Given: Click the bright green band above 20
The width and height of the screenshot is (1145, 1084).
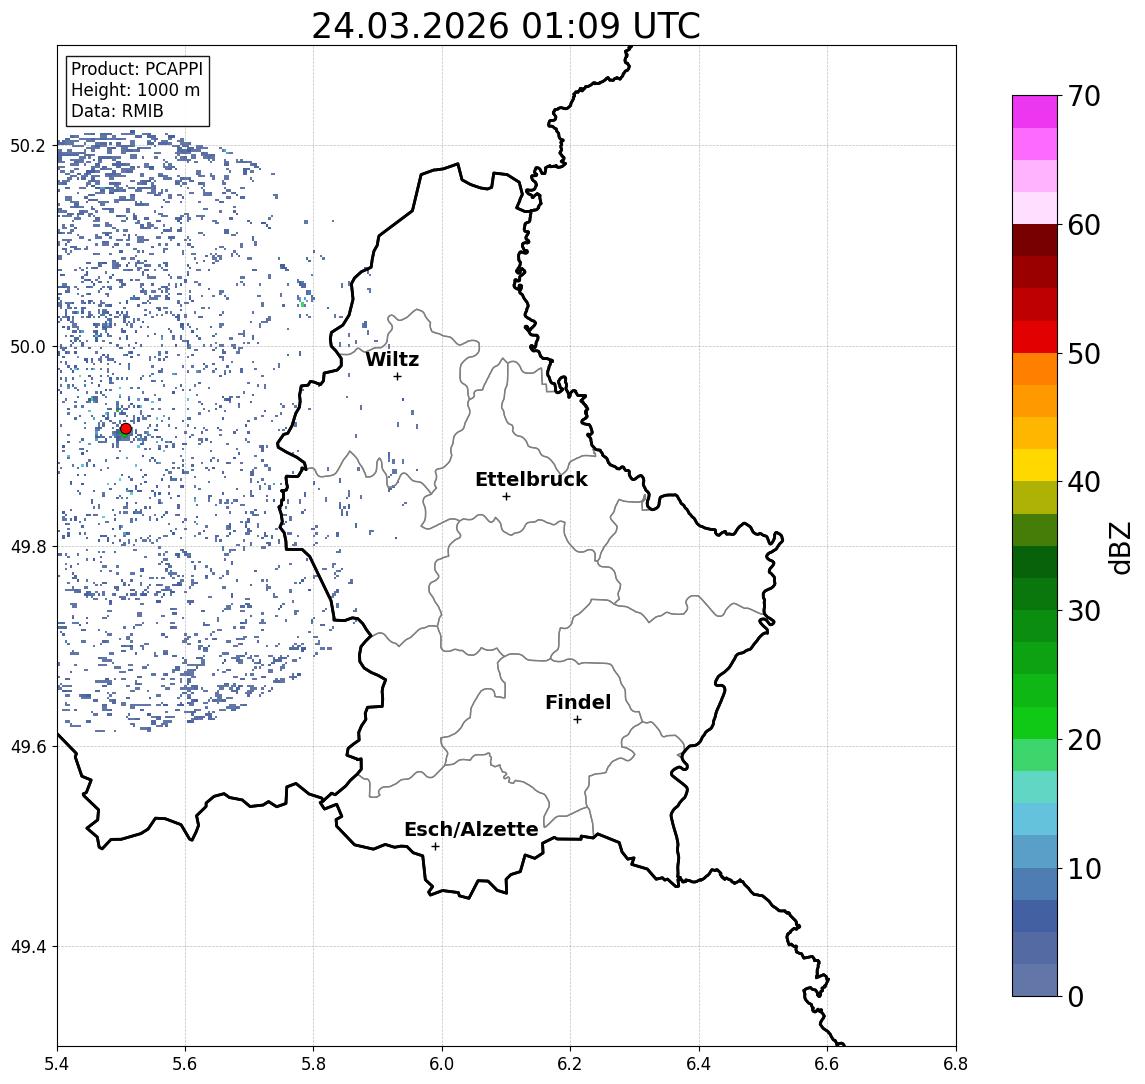Looking at the screenshot, I should pos(1035,722).
